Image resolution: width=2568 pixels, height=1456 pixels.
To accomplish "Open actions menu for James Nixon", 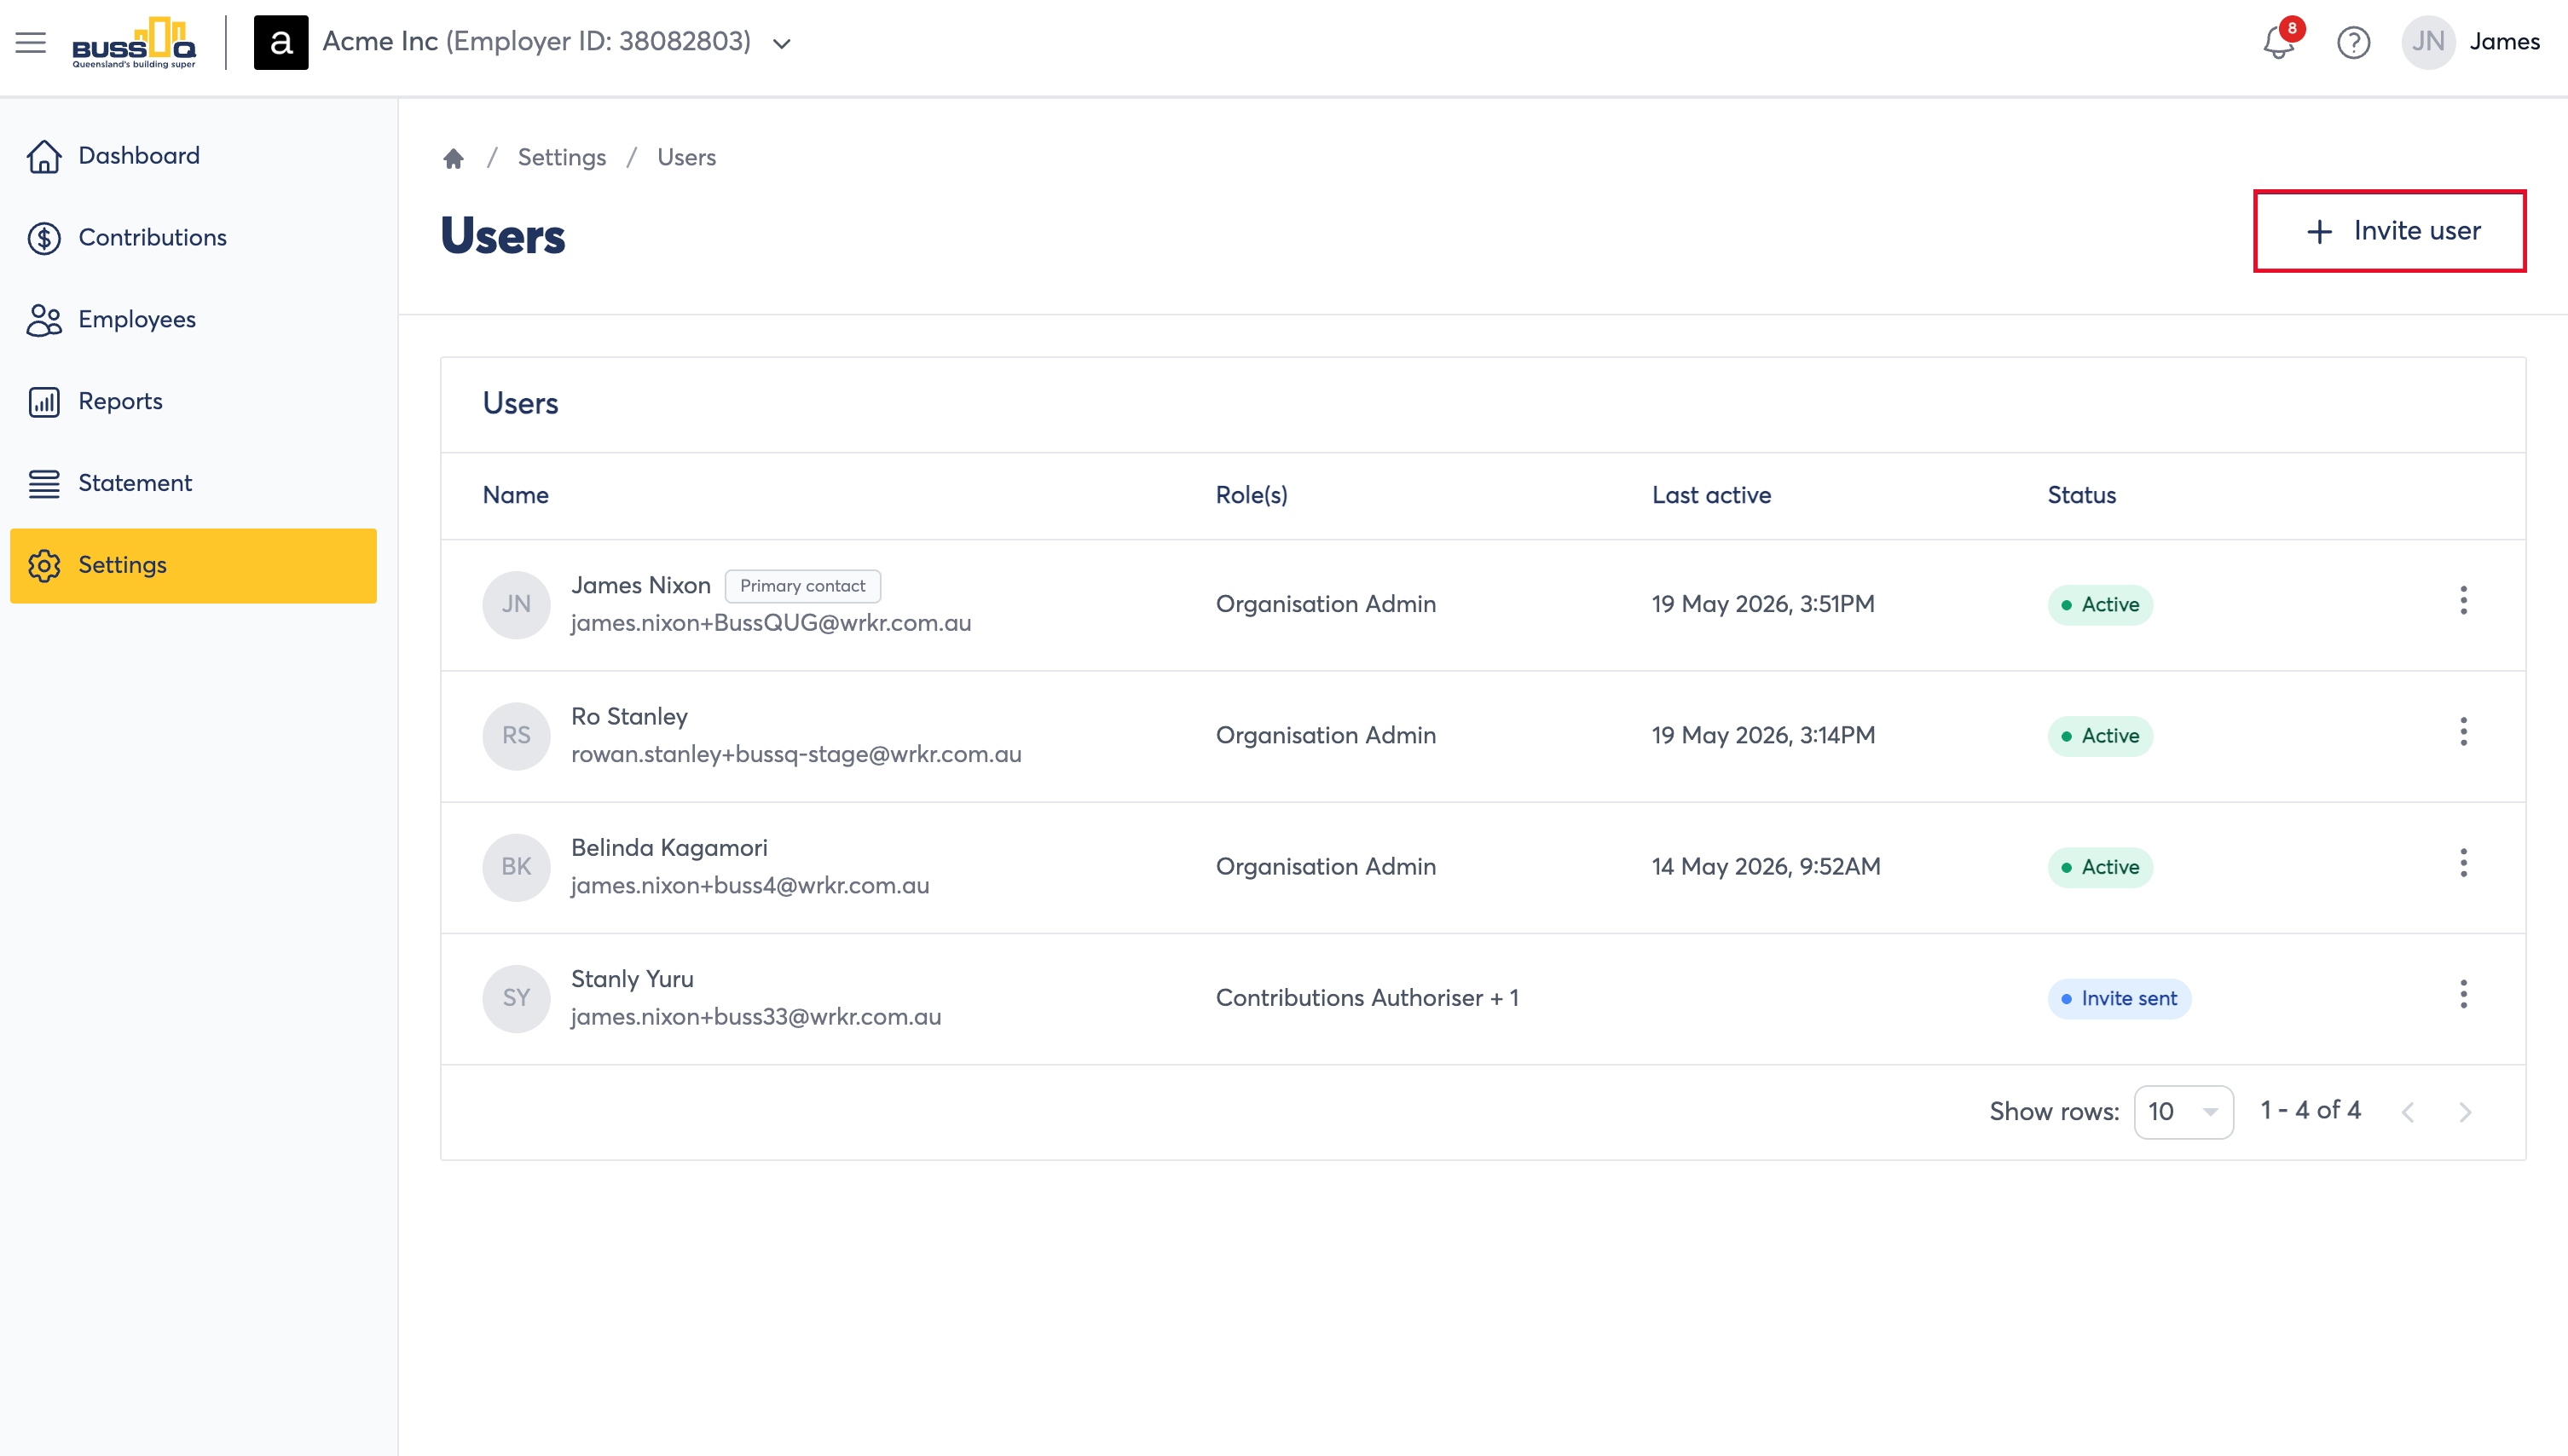I will (x=2463, y=601).
